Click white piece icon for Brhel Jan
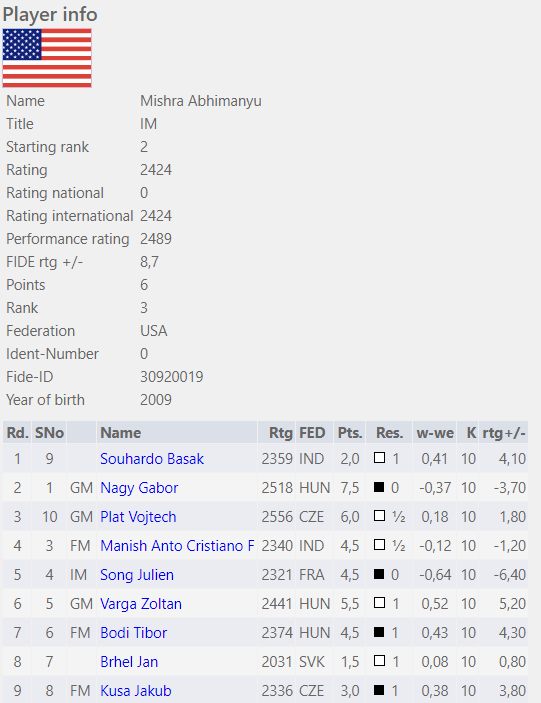The image size is (541, 703). point(379,660)
